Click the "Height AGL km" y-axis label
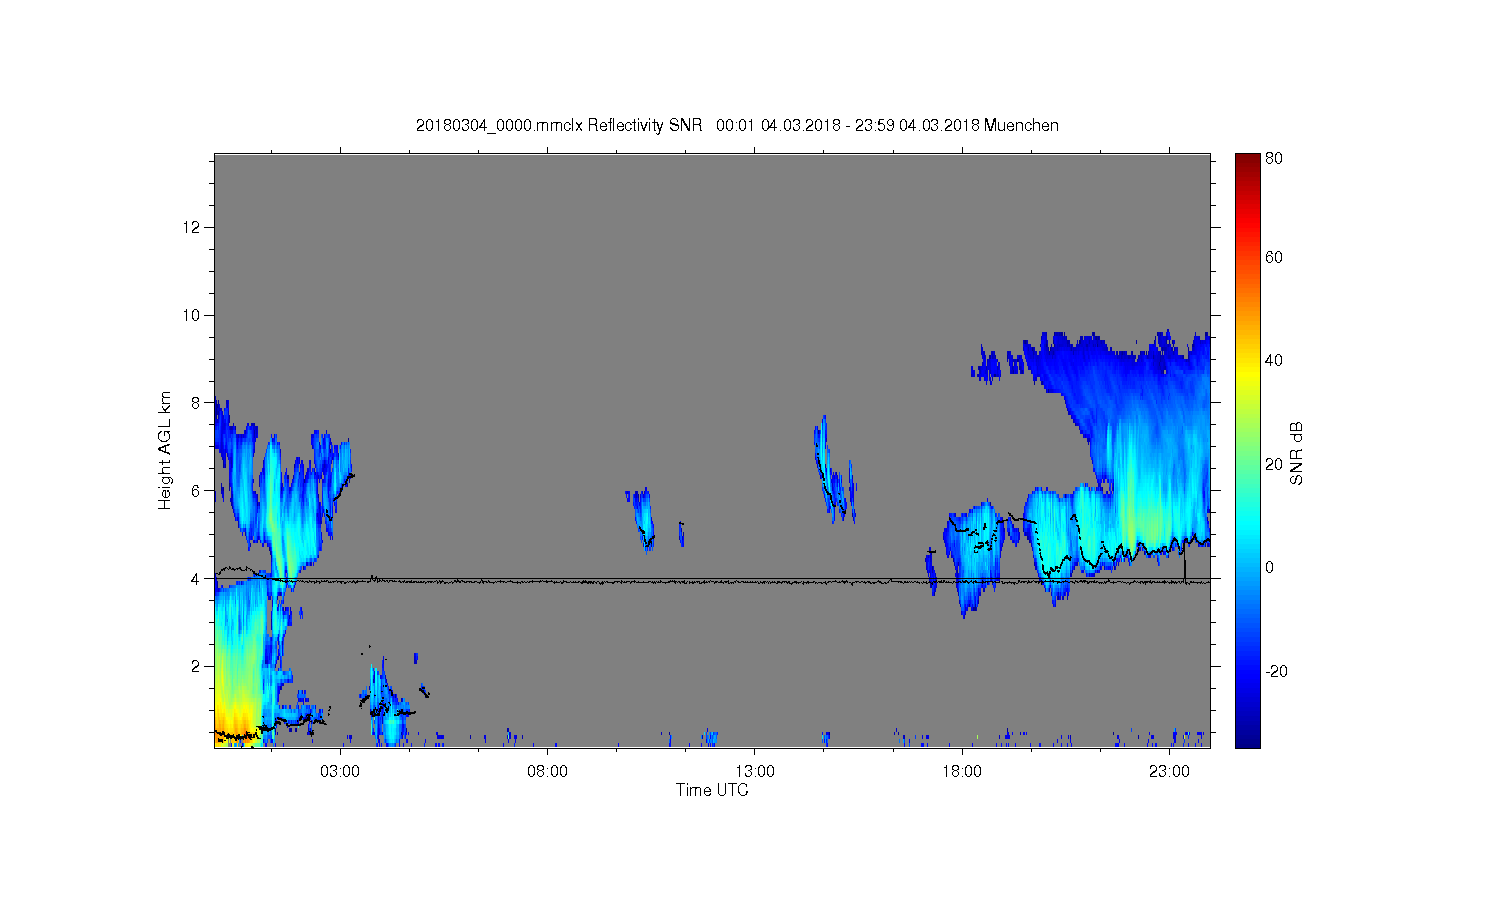The image size is (1500, 900). click(x=165, y=450)
